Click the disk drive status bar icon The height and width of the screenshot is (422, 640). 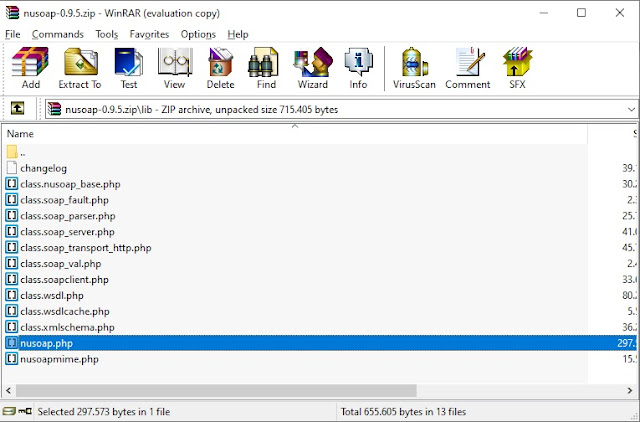[x=9, y=411]
